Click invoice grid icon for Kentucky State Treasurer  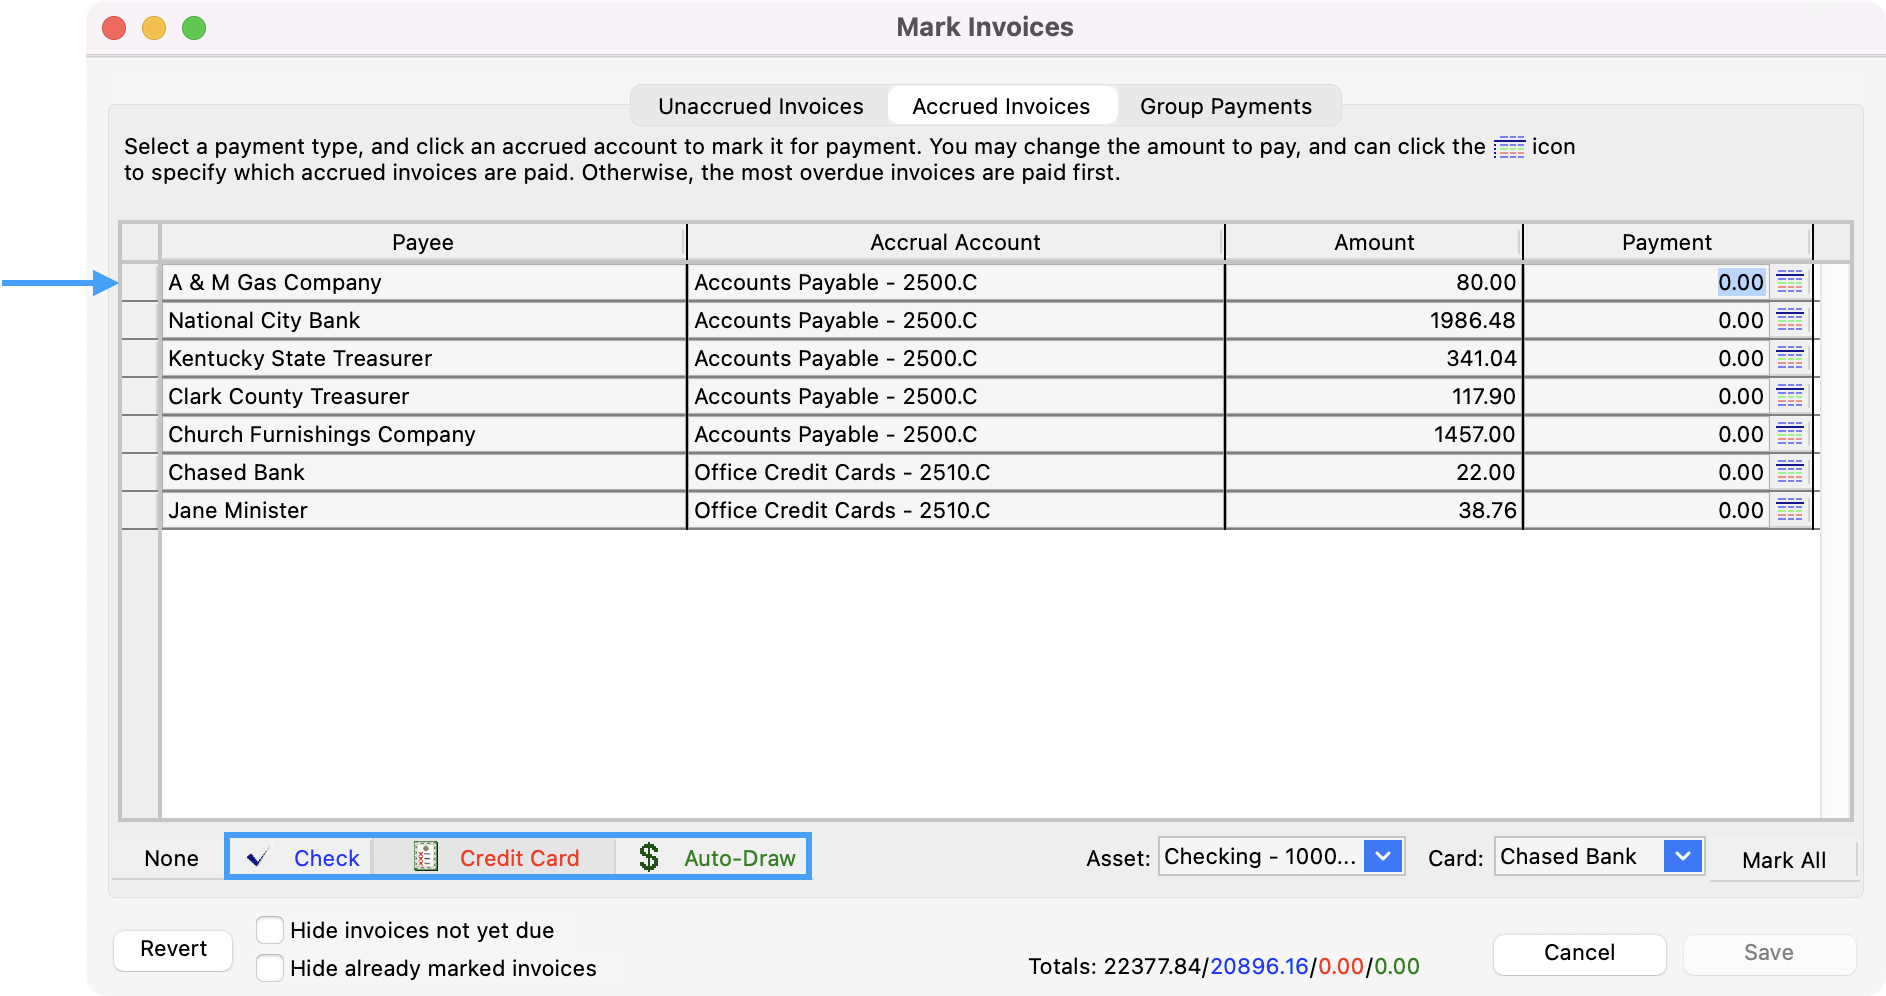(1790, 359)
